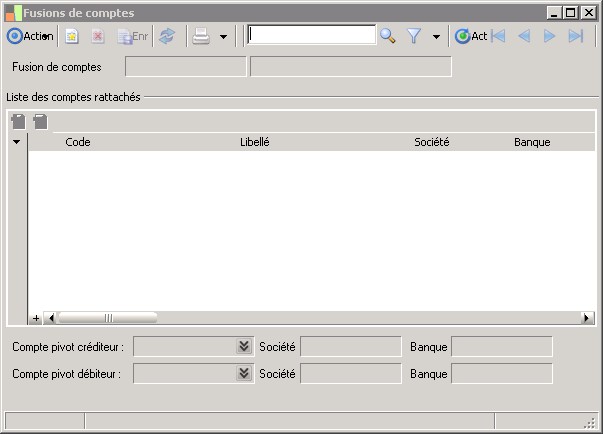
Task: Click the Act update icon
Action: click(x=471, y=36)
